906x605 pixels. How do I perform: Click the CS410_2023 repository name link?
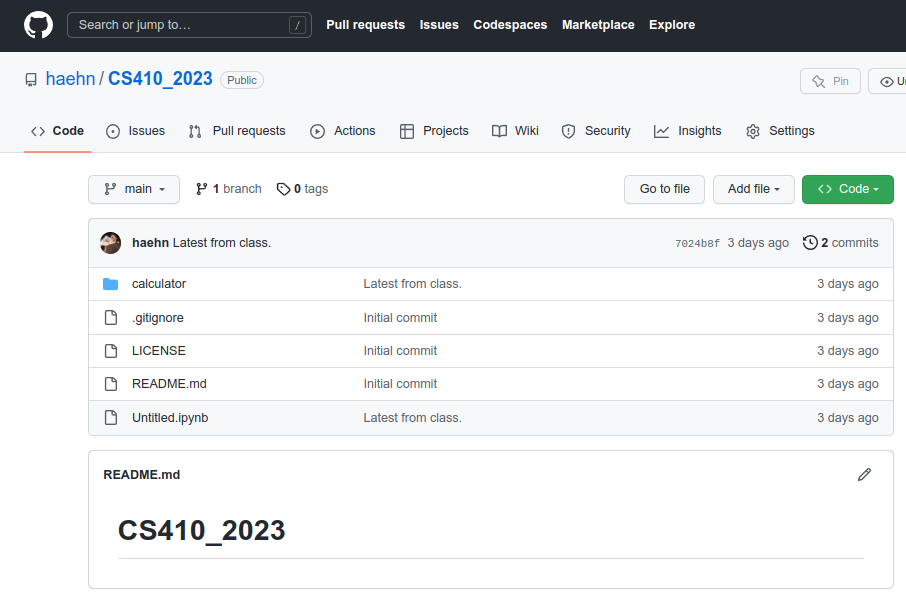(160, 79)
